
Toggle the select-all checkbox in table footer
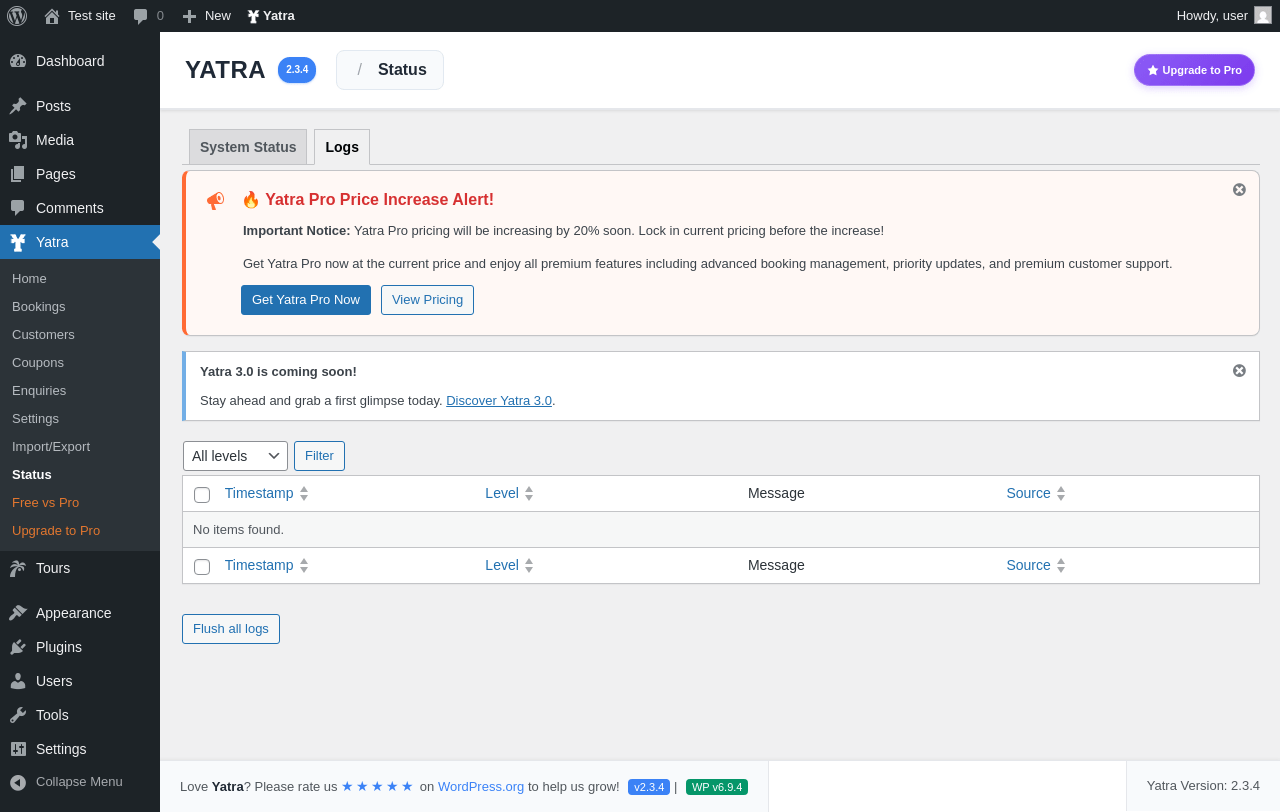202,567
